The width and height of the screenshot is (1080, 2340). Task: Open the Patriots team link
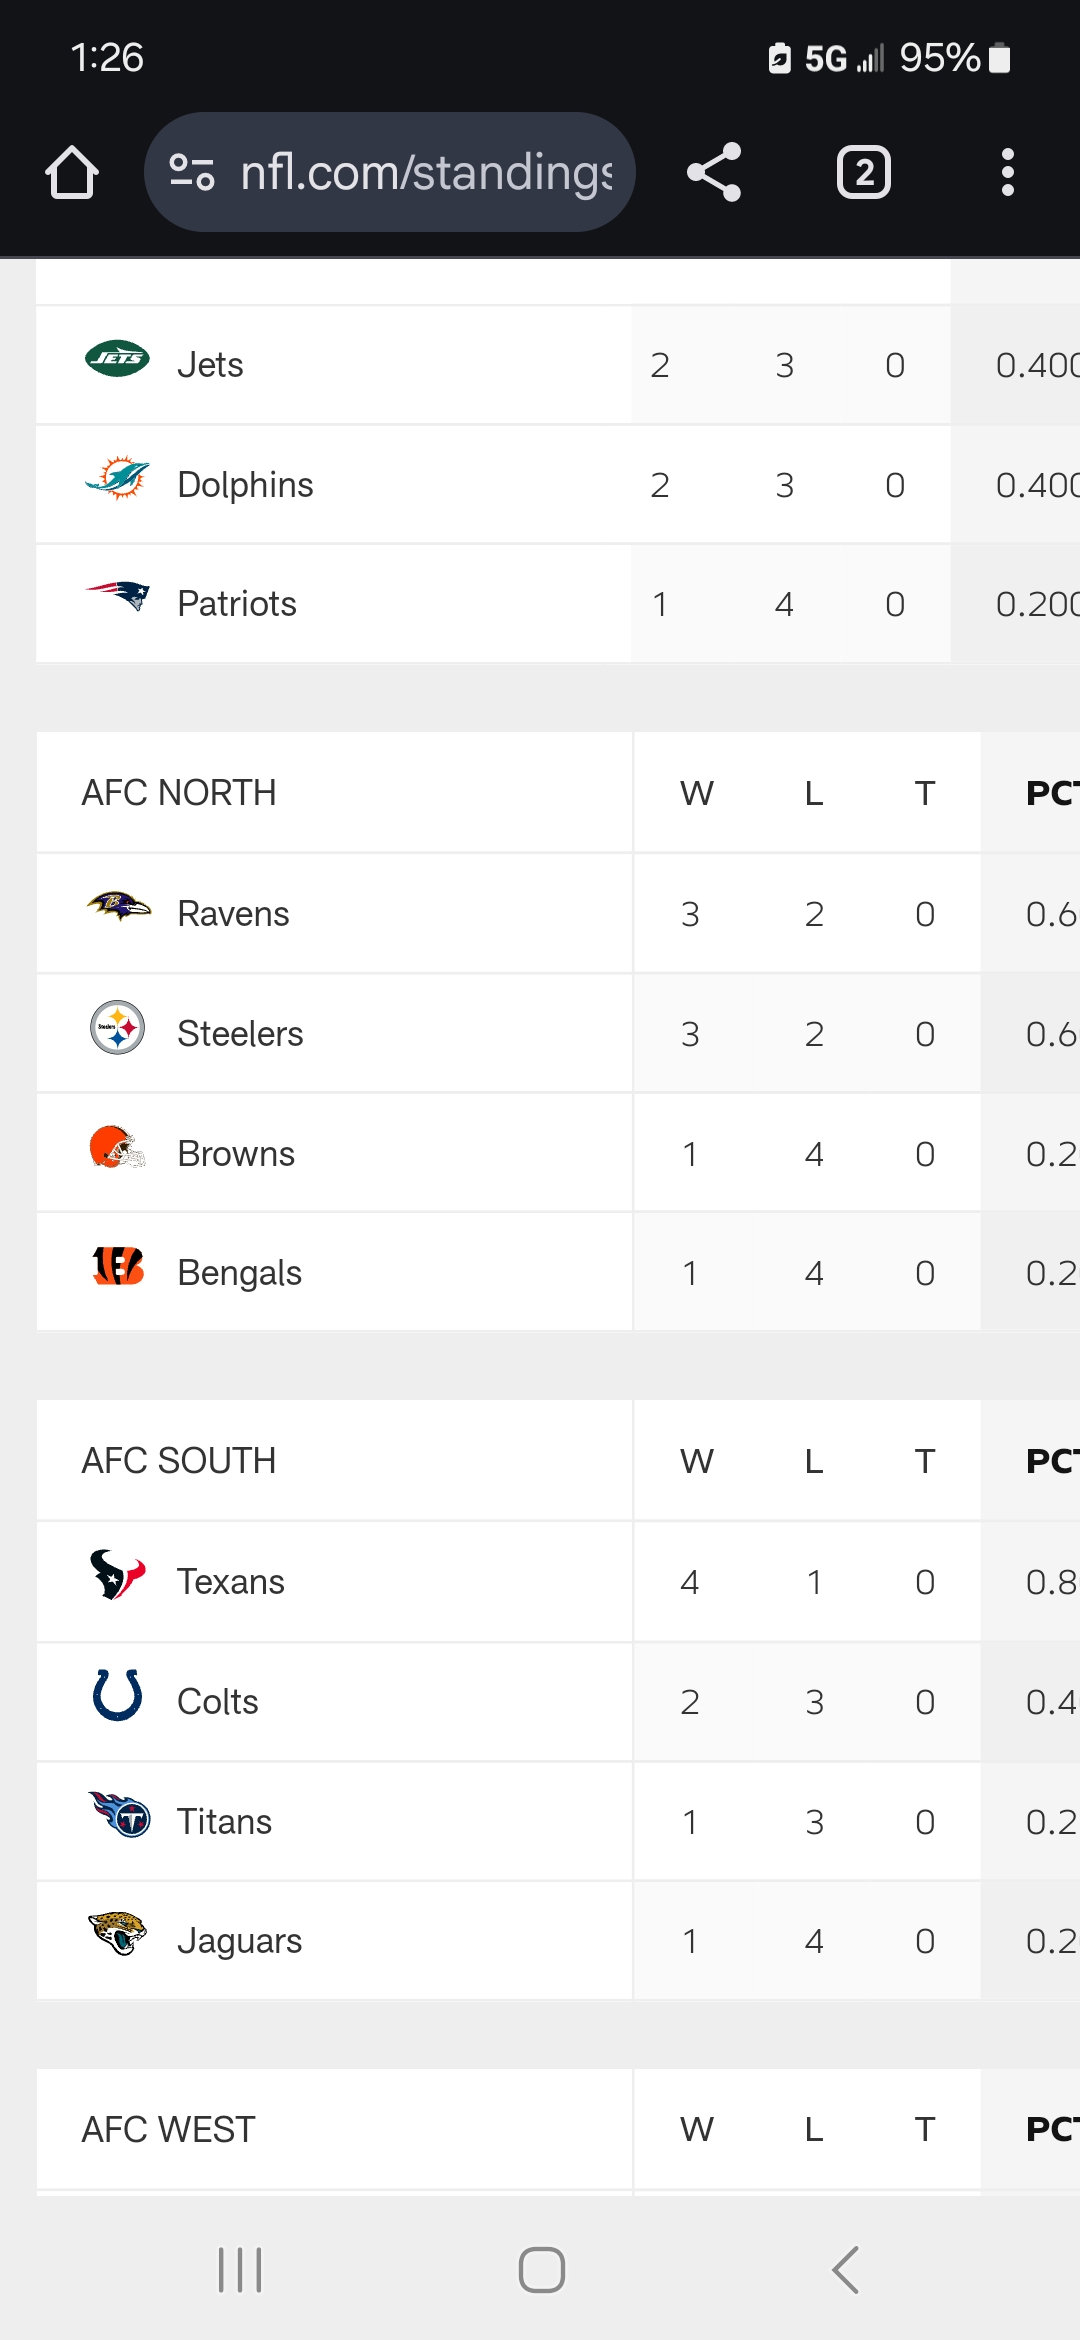[237, 604]
